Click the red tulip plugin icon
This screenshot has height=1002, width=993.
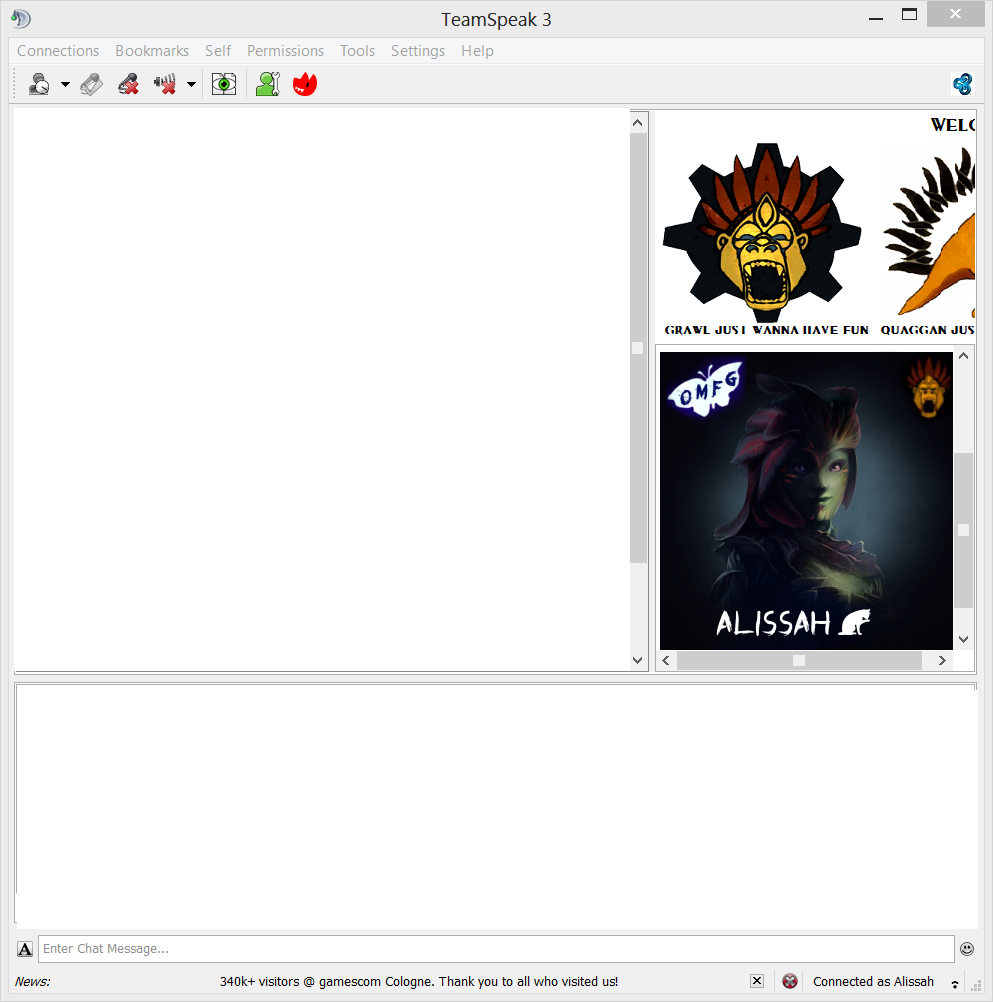coord(305,84)
